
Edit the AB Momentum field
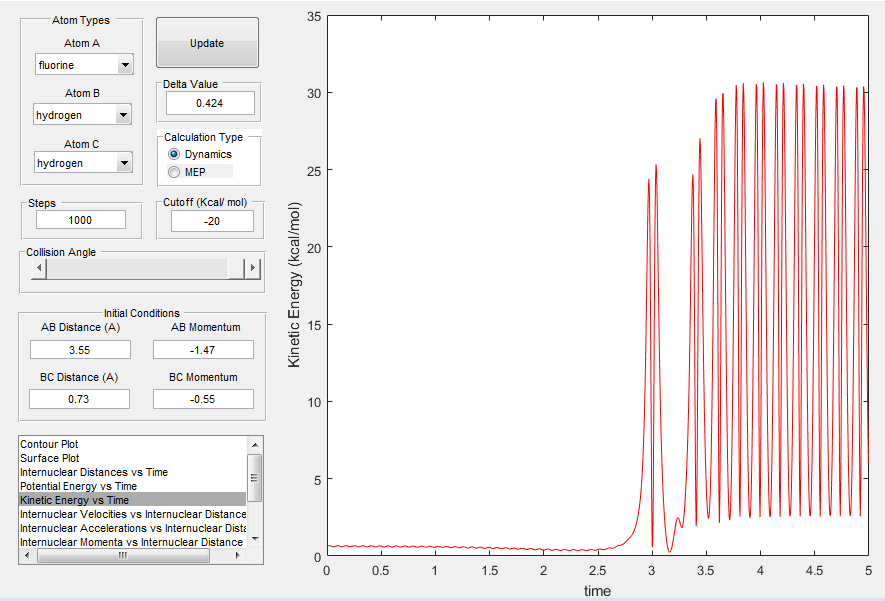[x=203, y=350]
